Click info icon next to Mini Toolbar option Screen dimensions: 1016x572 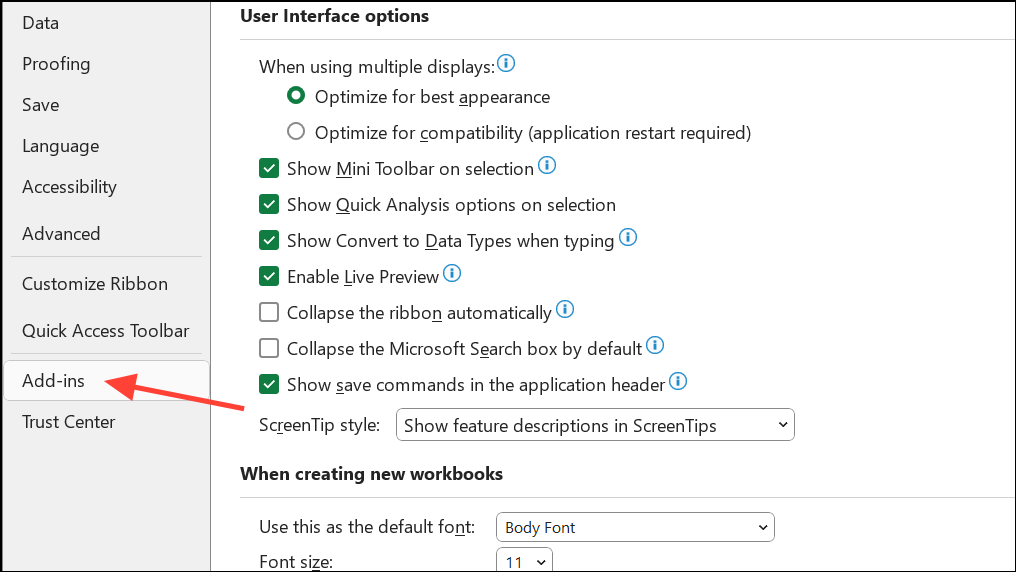click(x=547, y=165)
